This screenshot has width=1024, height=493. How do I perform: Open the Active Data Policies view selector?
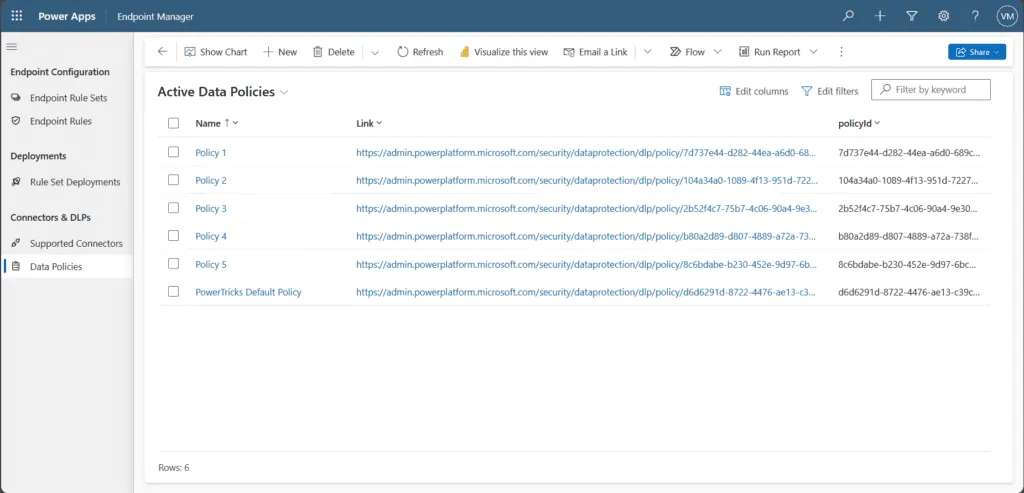(223, 92)
